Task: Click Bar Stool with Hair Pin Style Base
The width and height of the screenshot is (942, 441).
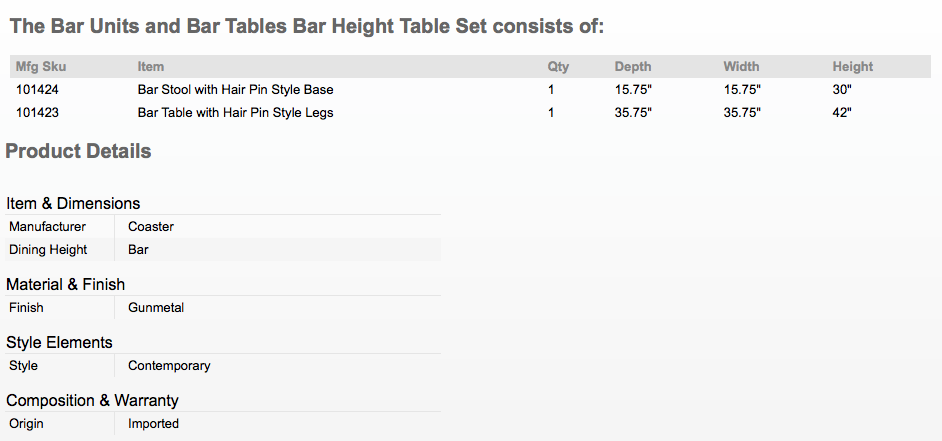Action: 236,90
